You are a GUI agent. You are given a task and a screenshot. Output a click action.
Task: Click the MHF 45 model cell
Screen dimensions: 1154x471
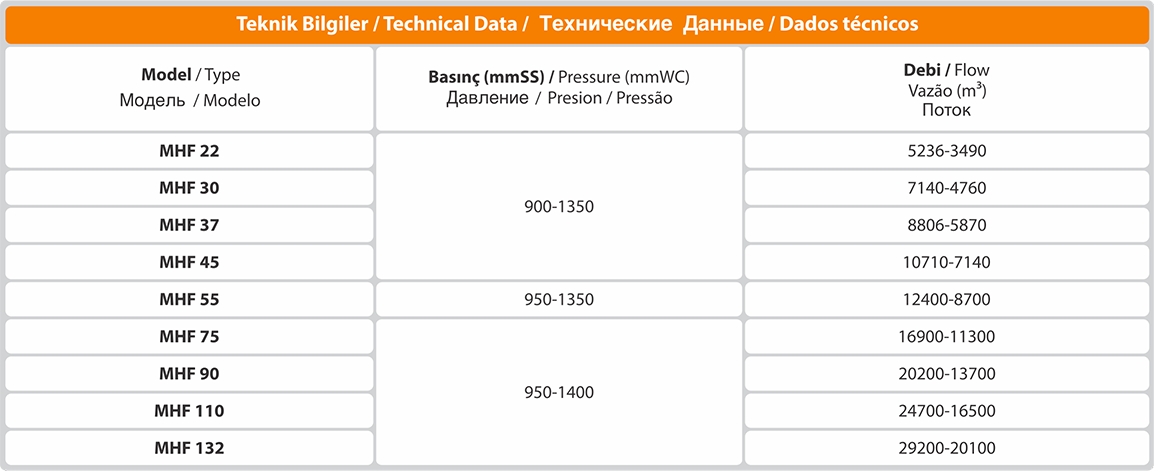[190, 262]
